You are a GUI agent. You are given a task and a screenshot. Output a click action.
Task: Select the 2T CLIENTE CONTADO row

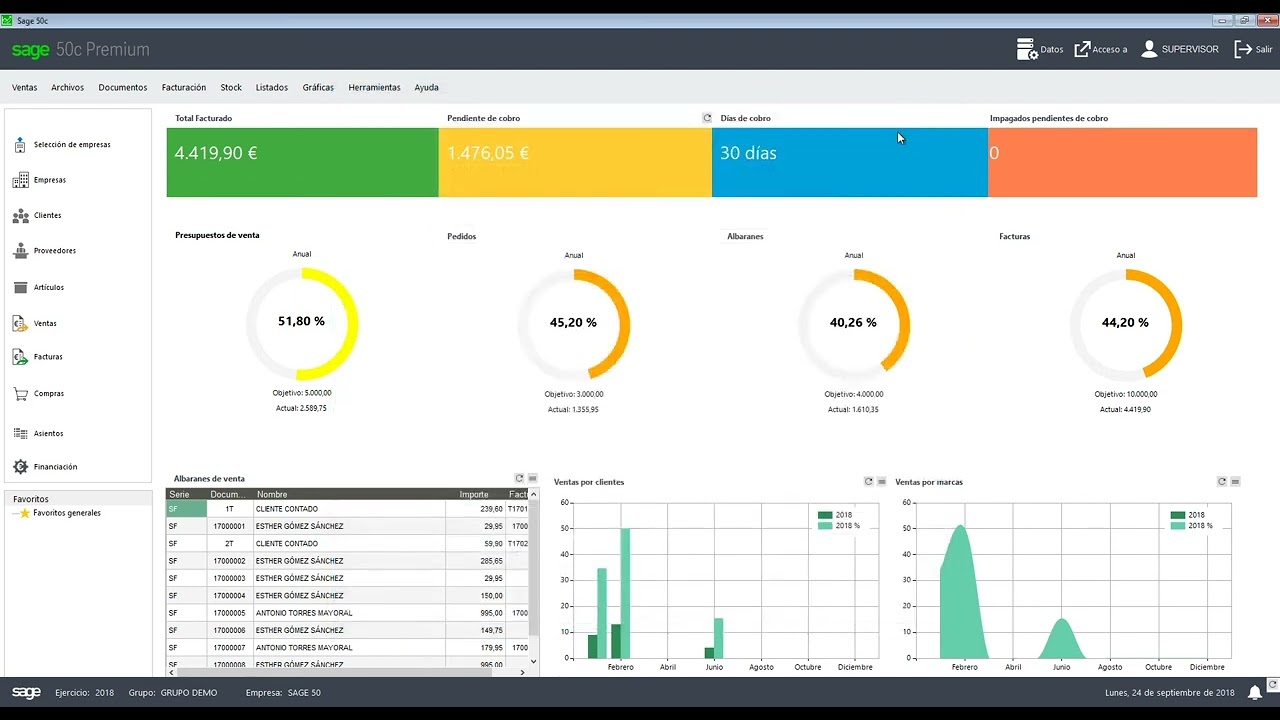347,544
